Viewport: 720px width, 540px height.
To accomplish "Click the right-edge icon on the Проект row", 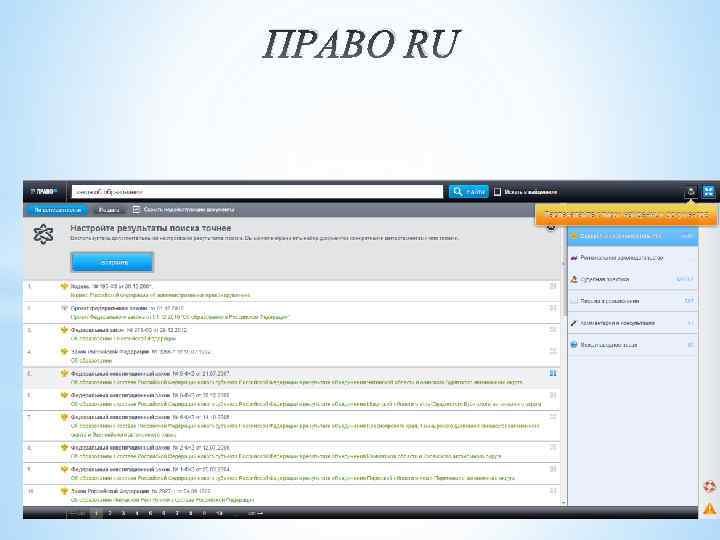I will click(553, 308).
